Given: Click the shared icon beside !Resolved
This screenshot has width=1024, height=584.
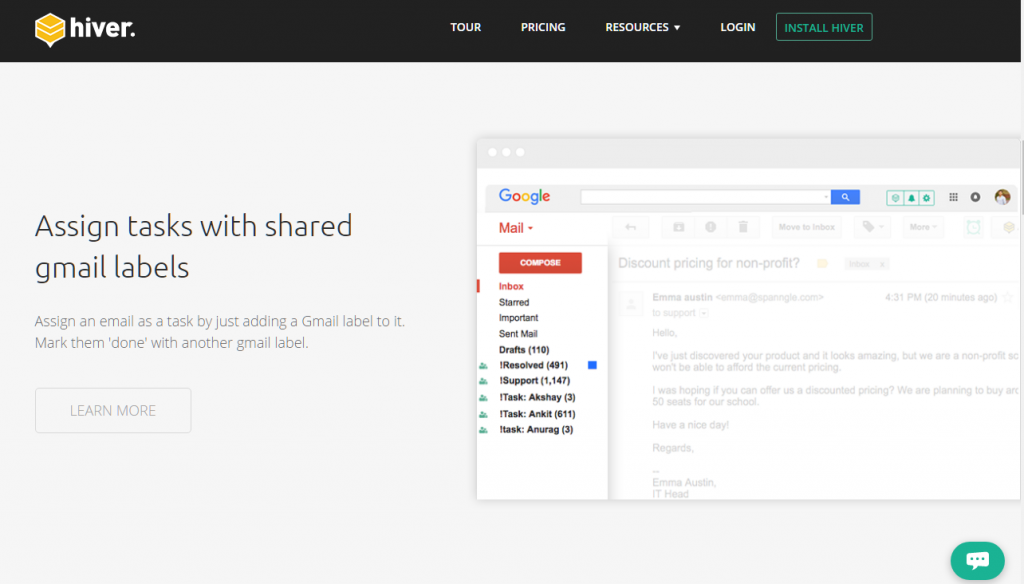Looking at the screenshot, I should click(x=483, y=366).
